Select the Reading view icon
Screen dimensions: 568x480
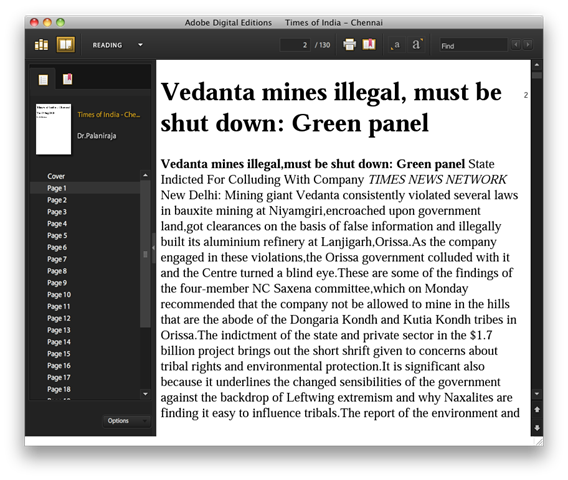click(x=66, y=45)
